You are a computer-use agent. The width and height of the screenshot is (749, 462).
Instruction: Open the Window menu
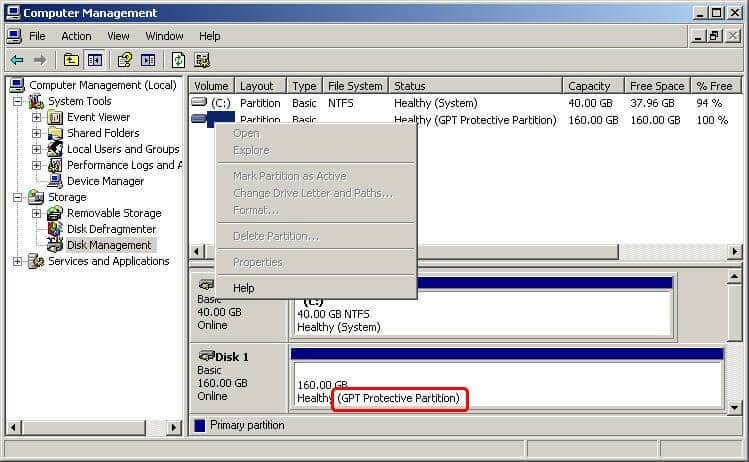[164, 36]
